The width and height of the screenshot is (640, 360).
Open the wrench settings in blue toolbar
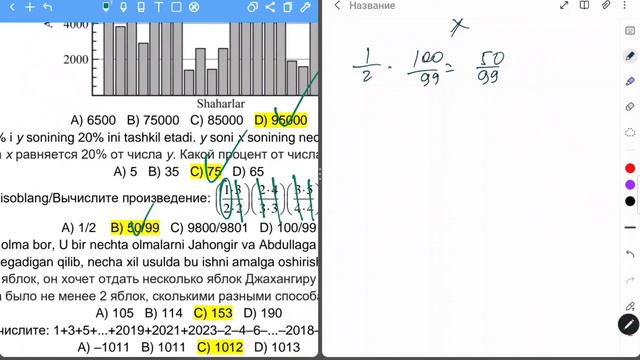pyautogui.click(x=305, y=7)
